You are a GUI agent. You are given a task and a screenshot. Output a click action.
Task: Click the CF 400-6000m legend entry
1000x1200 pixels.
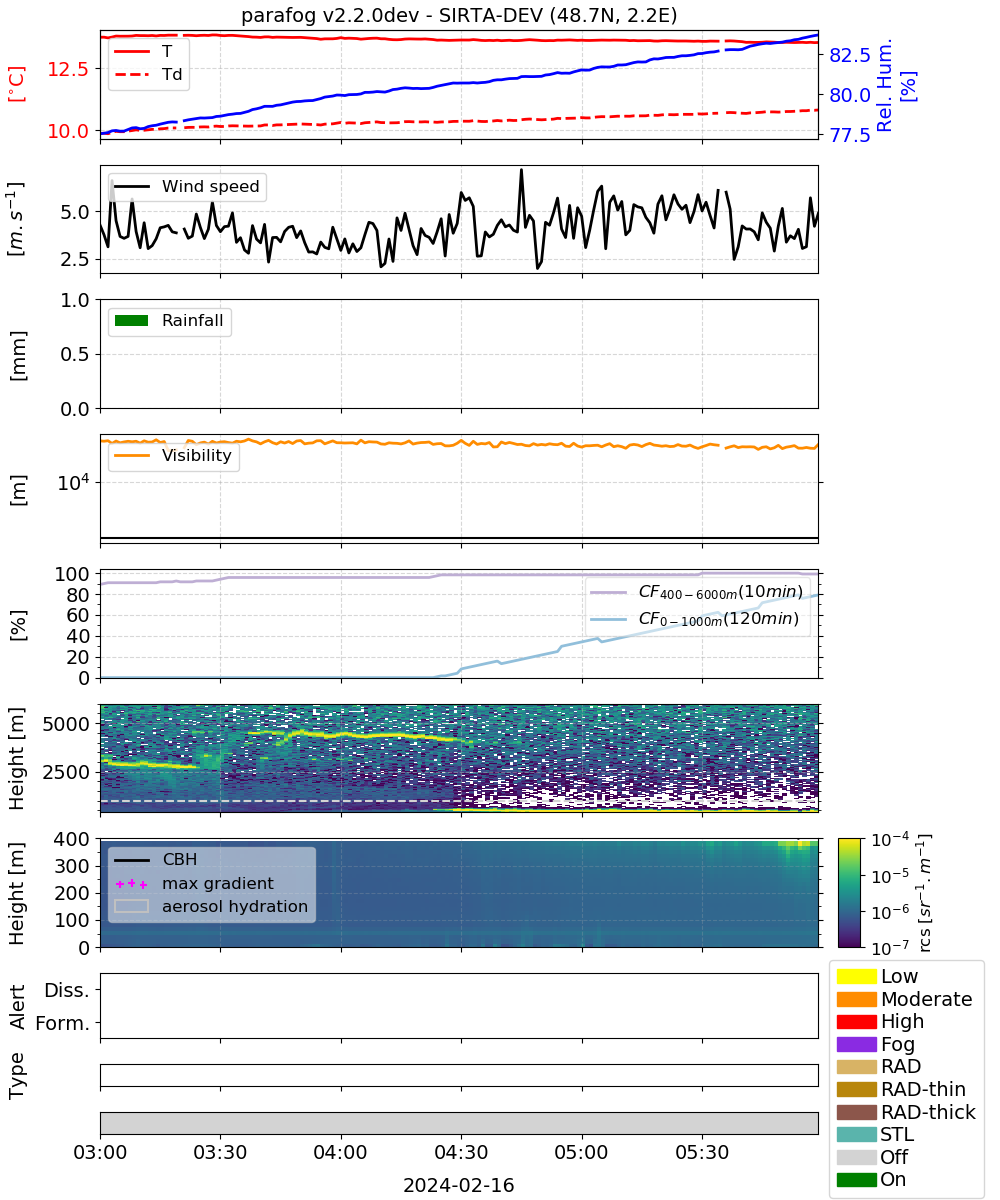(696, 592)
